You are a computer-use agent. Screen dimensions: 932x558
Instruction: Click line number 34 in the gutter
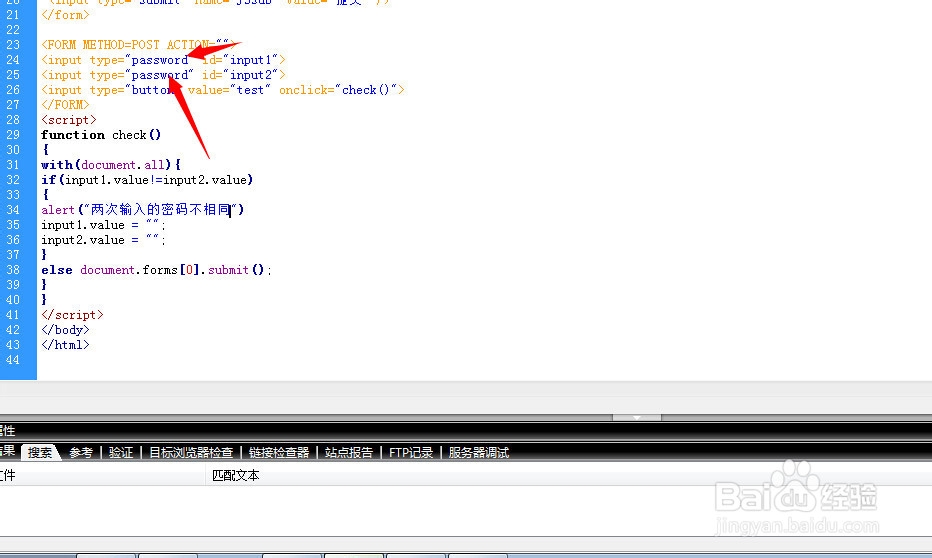(x=13, y=210)
